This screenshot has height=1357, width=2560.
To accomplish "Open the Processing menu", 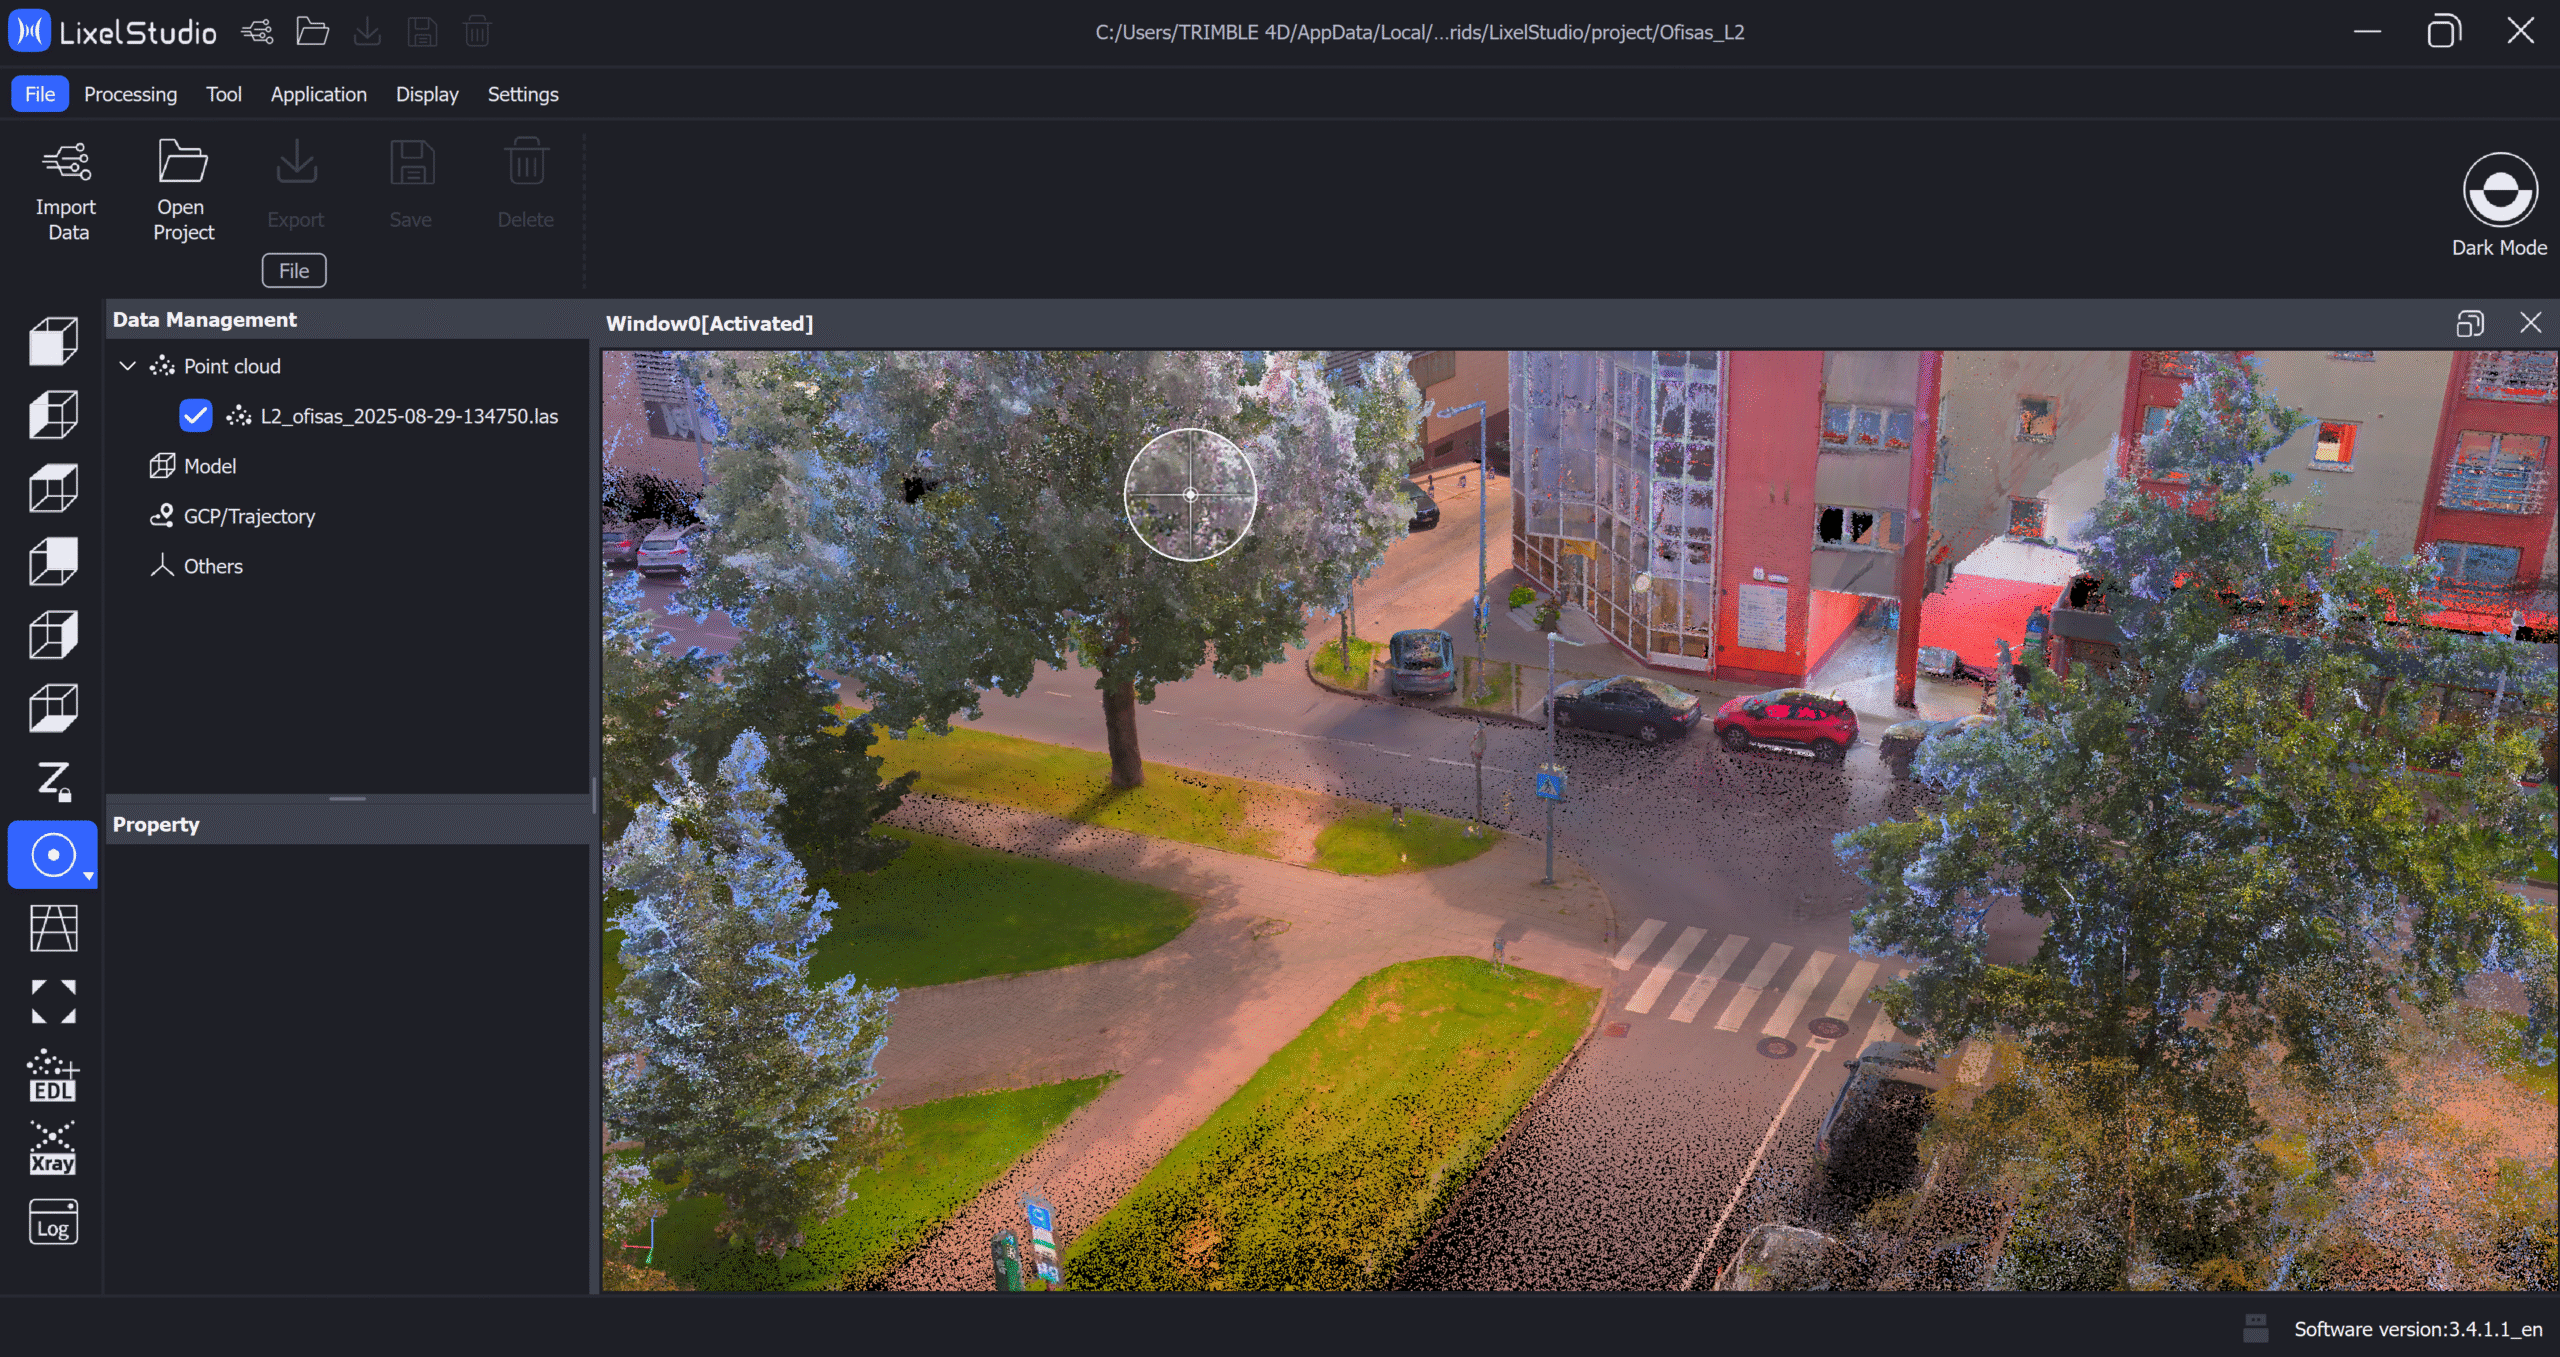I will tap(130, 94).
